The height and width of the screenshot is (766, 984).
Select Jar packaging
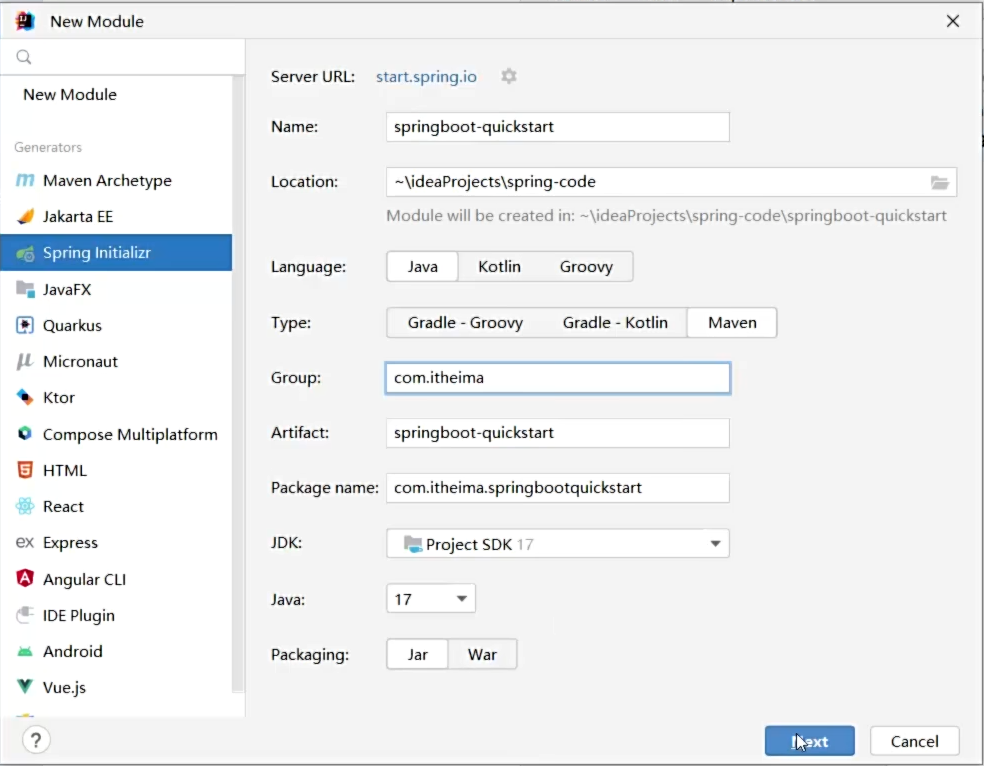(417, 654)
